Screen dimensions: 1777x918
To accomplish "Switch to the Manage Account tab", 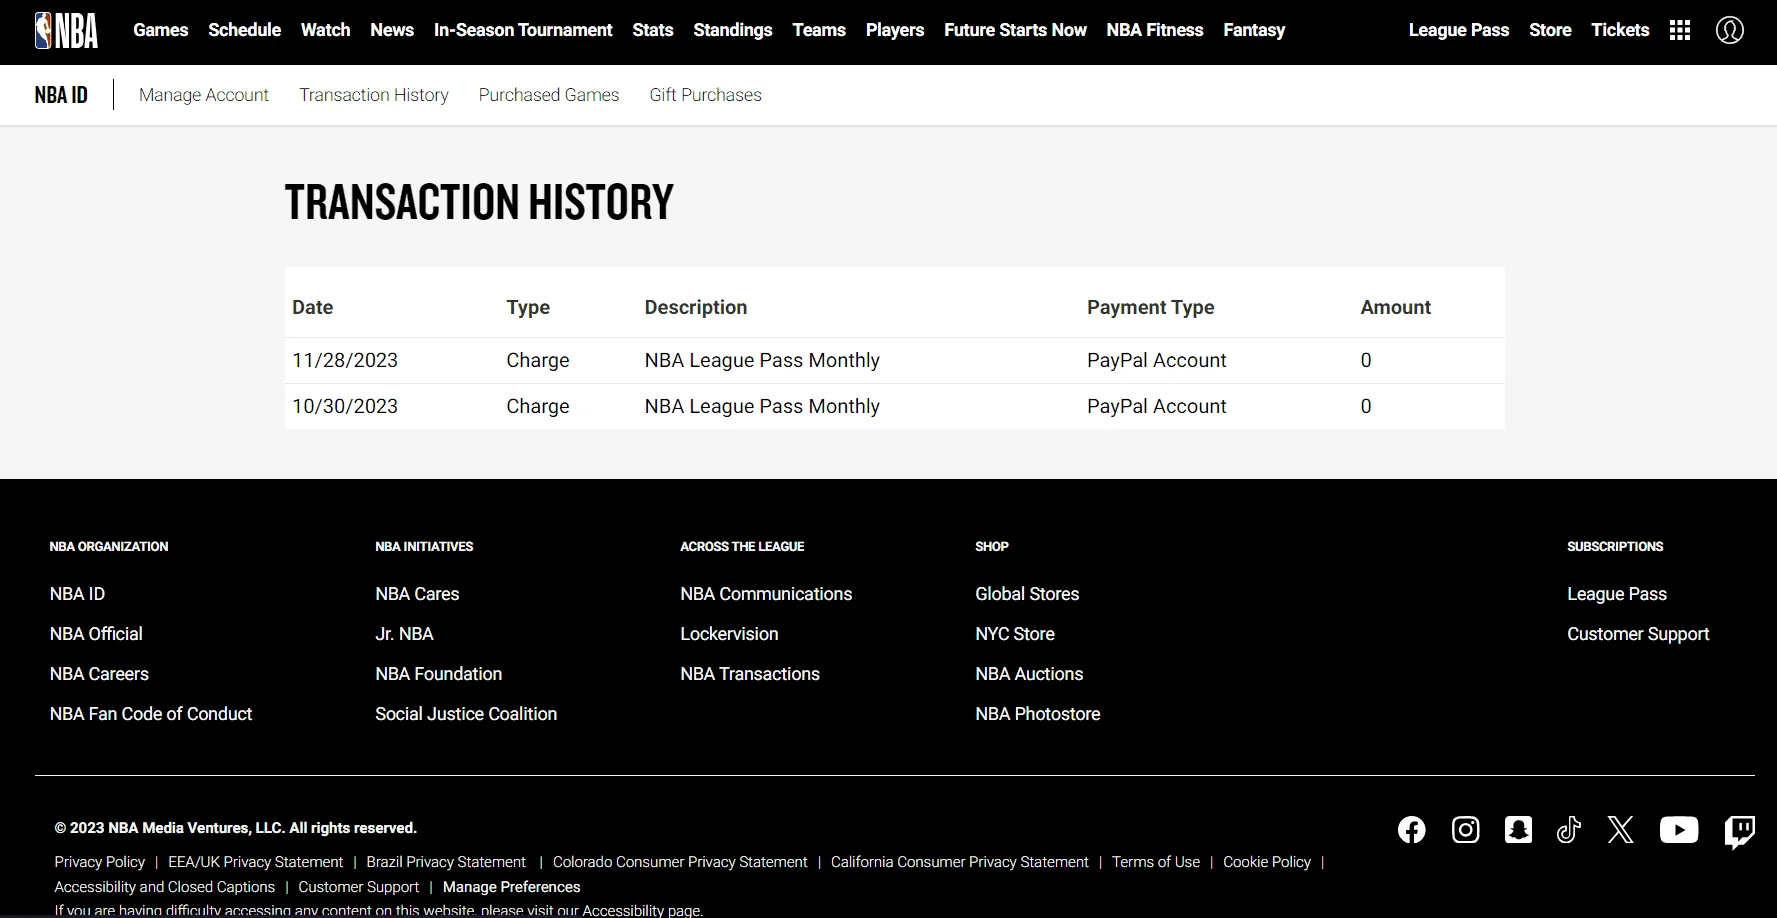I will coord(204,95).
